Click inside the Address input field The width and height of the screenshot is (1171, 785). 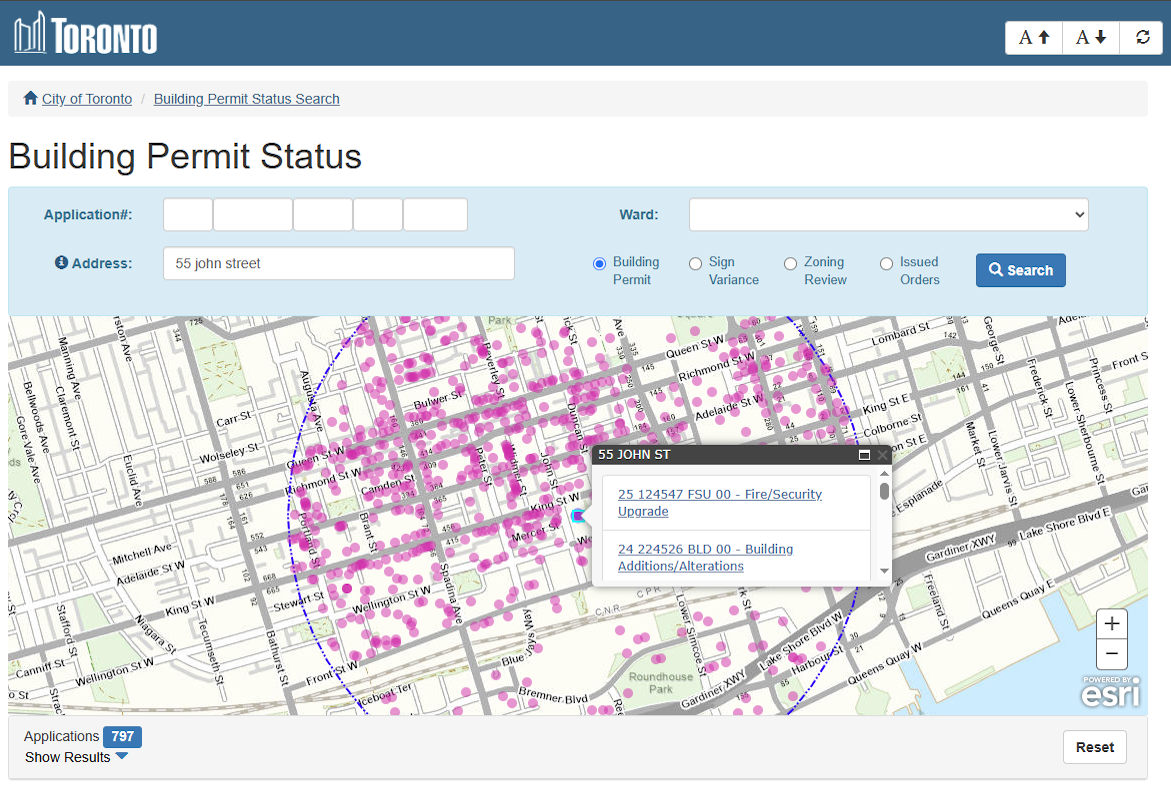pos(338,263)
